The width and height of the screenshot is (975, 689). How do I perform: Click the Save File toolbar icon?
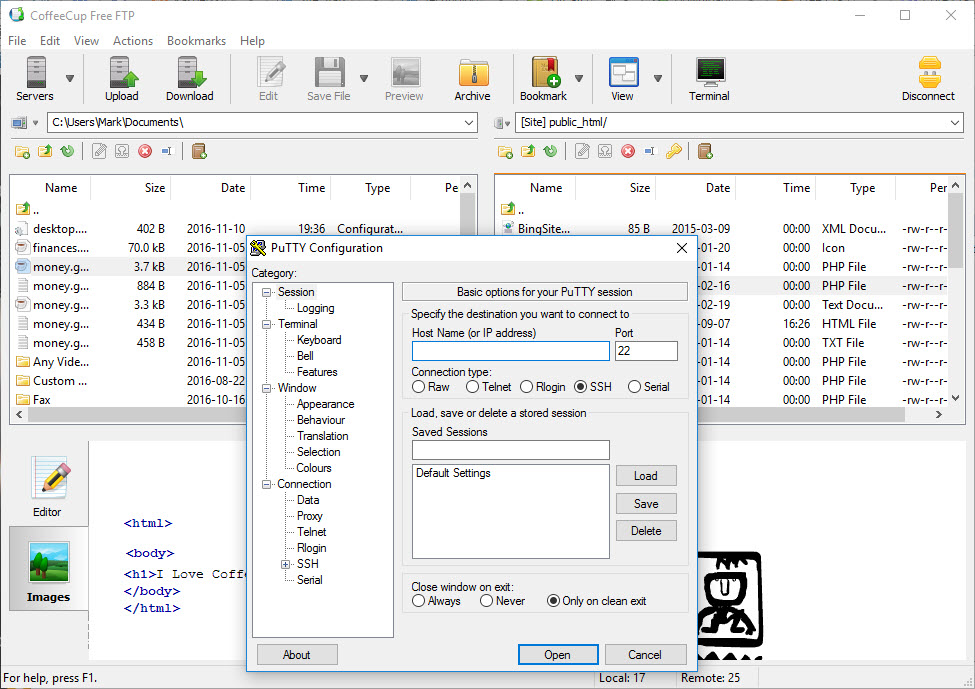(x=329, y=78)
